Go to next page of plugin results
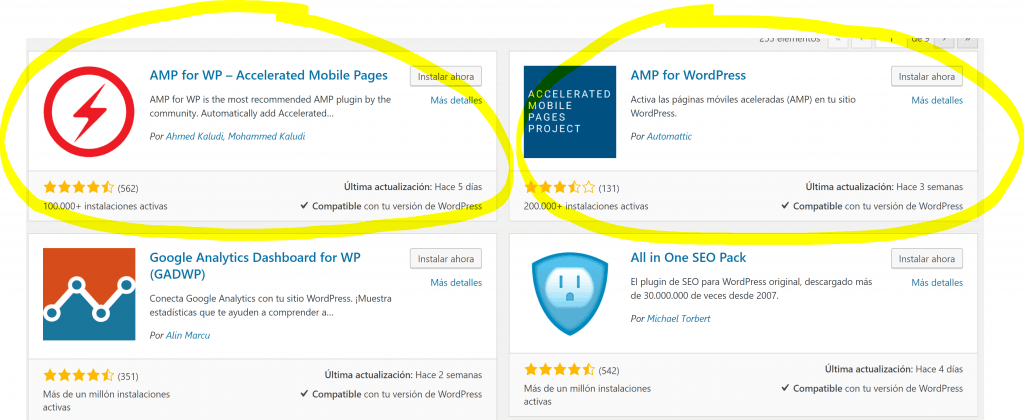The image size is (1024, 420). tap(944, 40)
